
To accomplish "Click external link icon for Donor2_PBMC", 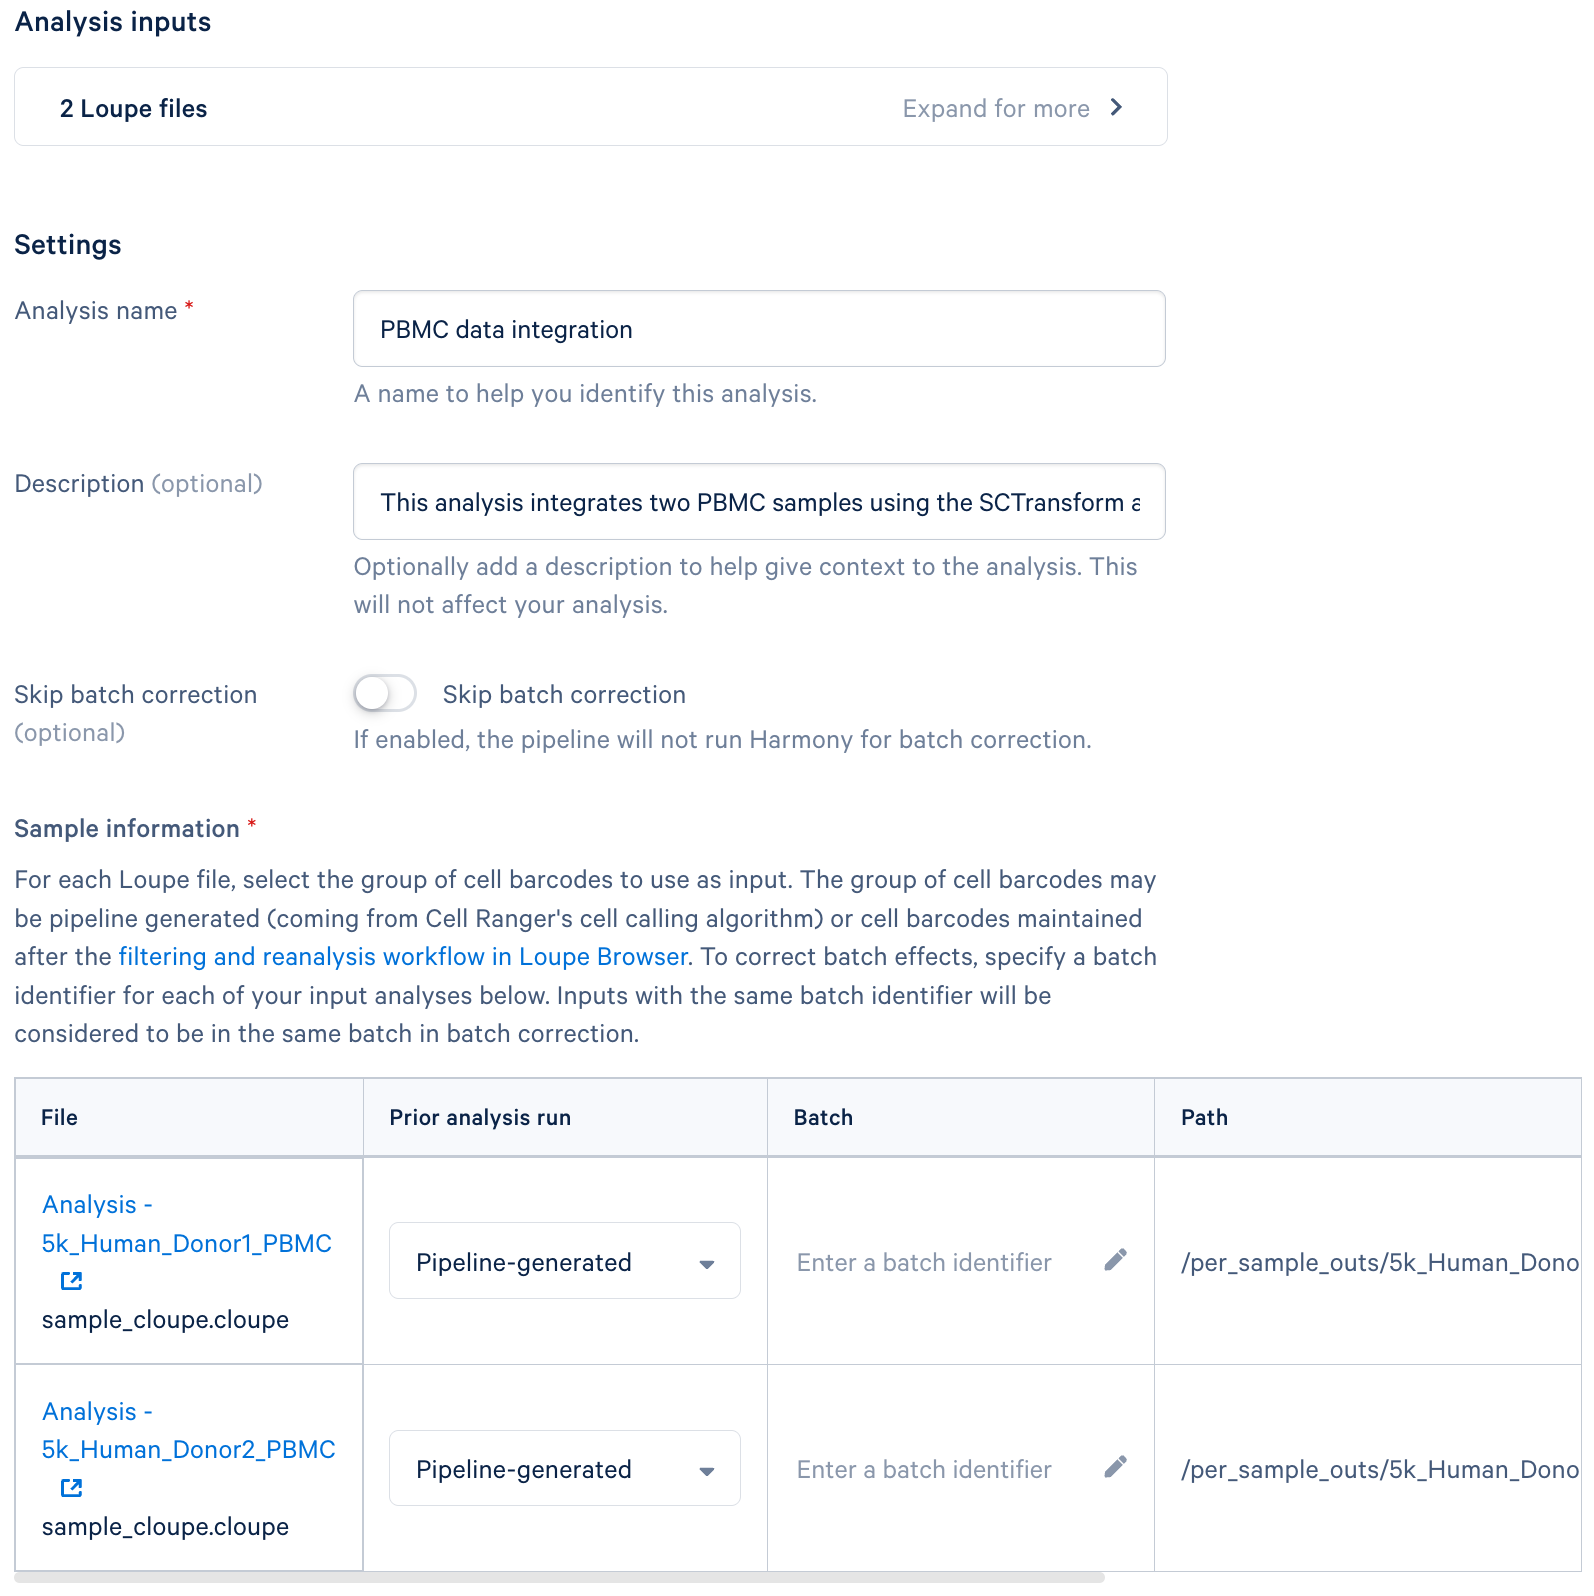I will 71,1488.
